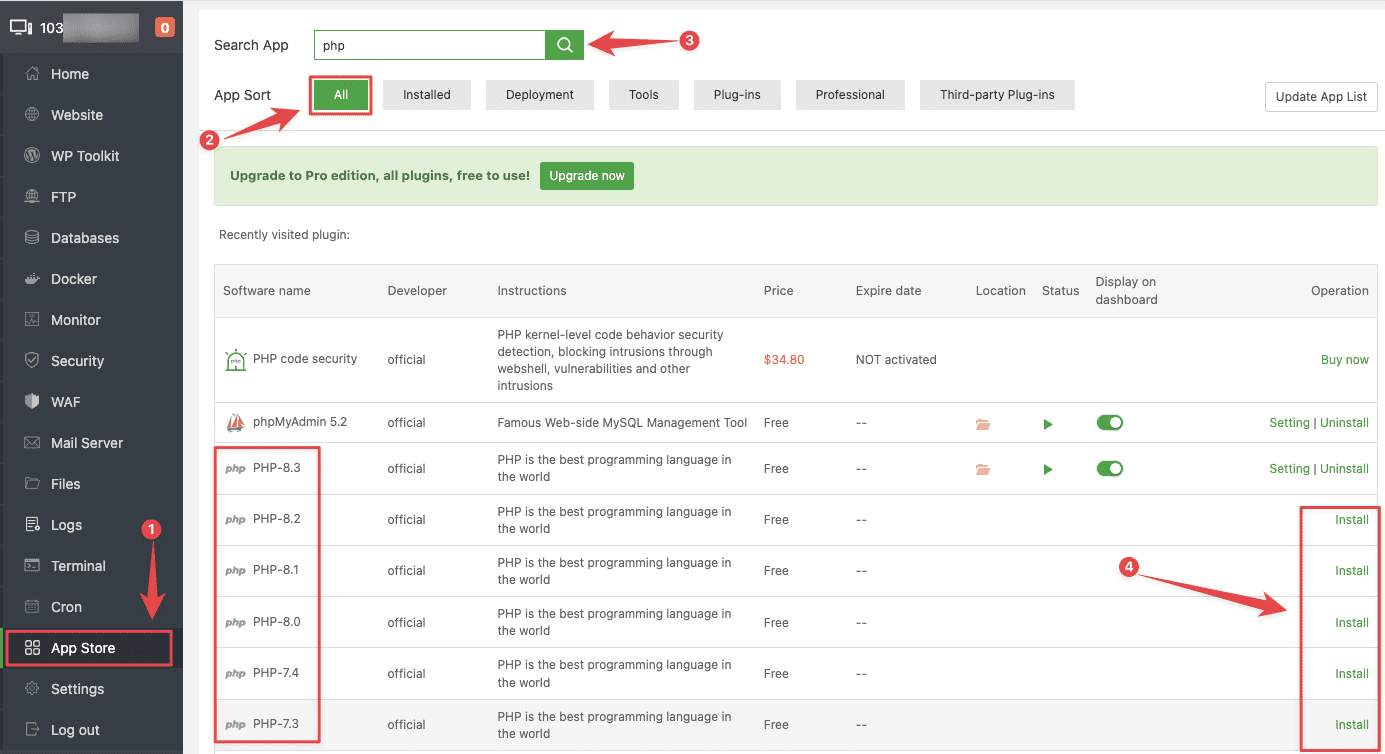Click the Settings gear icon in sidebar
The image size is (1385, 754).
32,689
